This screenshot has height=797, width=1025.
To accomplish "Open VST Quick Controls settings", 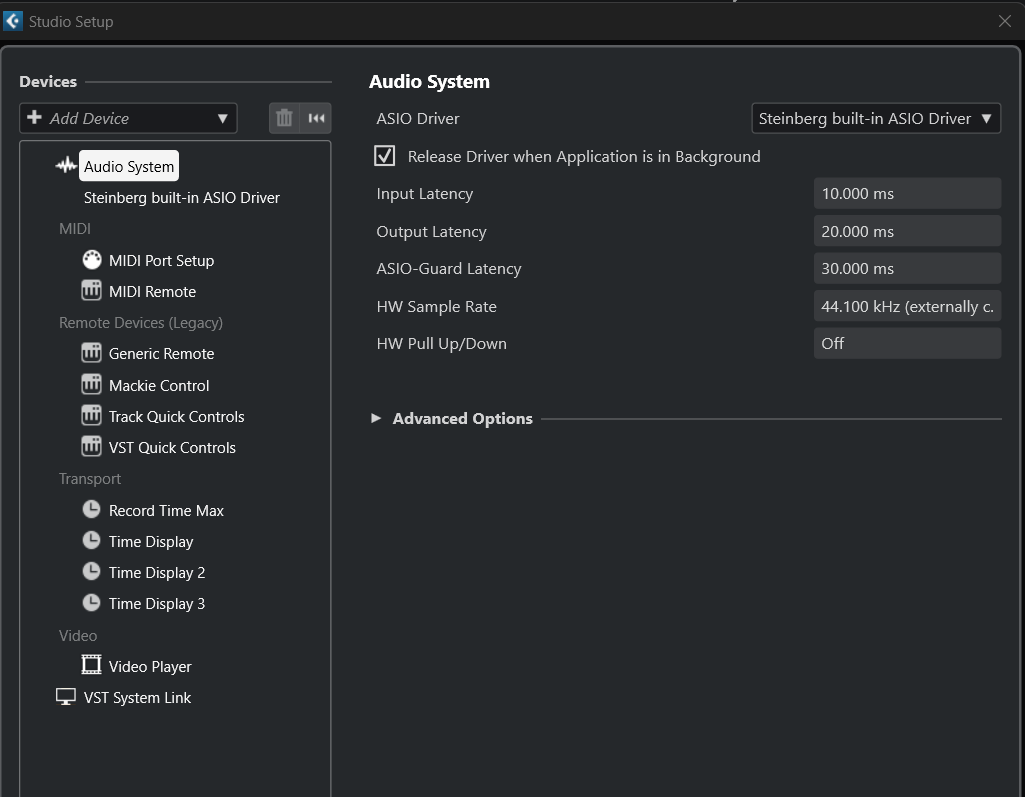I will (x=172, y=448).
